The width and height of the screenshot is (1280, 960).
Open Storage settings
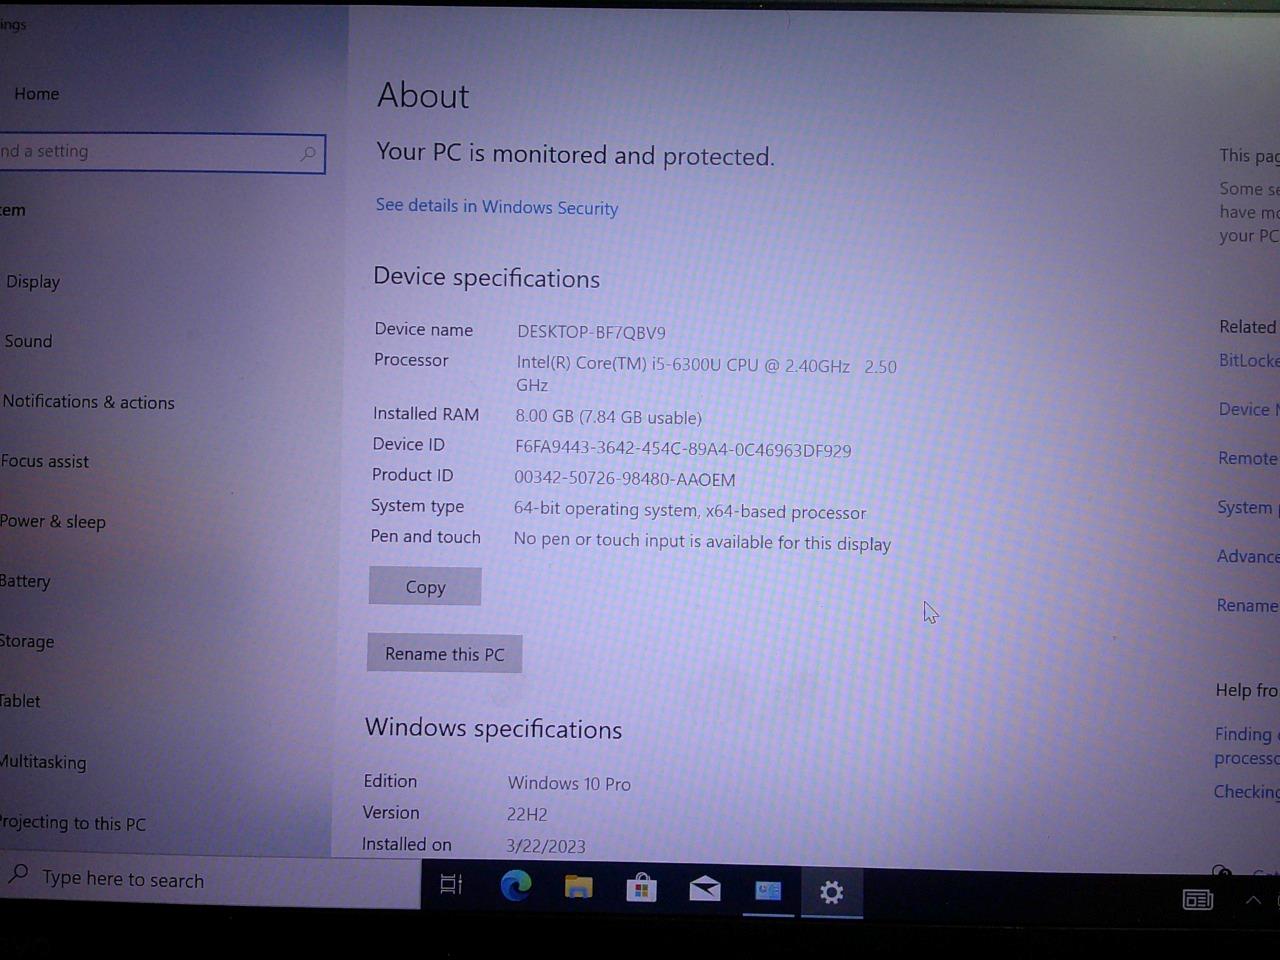pos(27,641)
